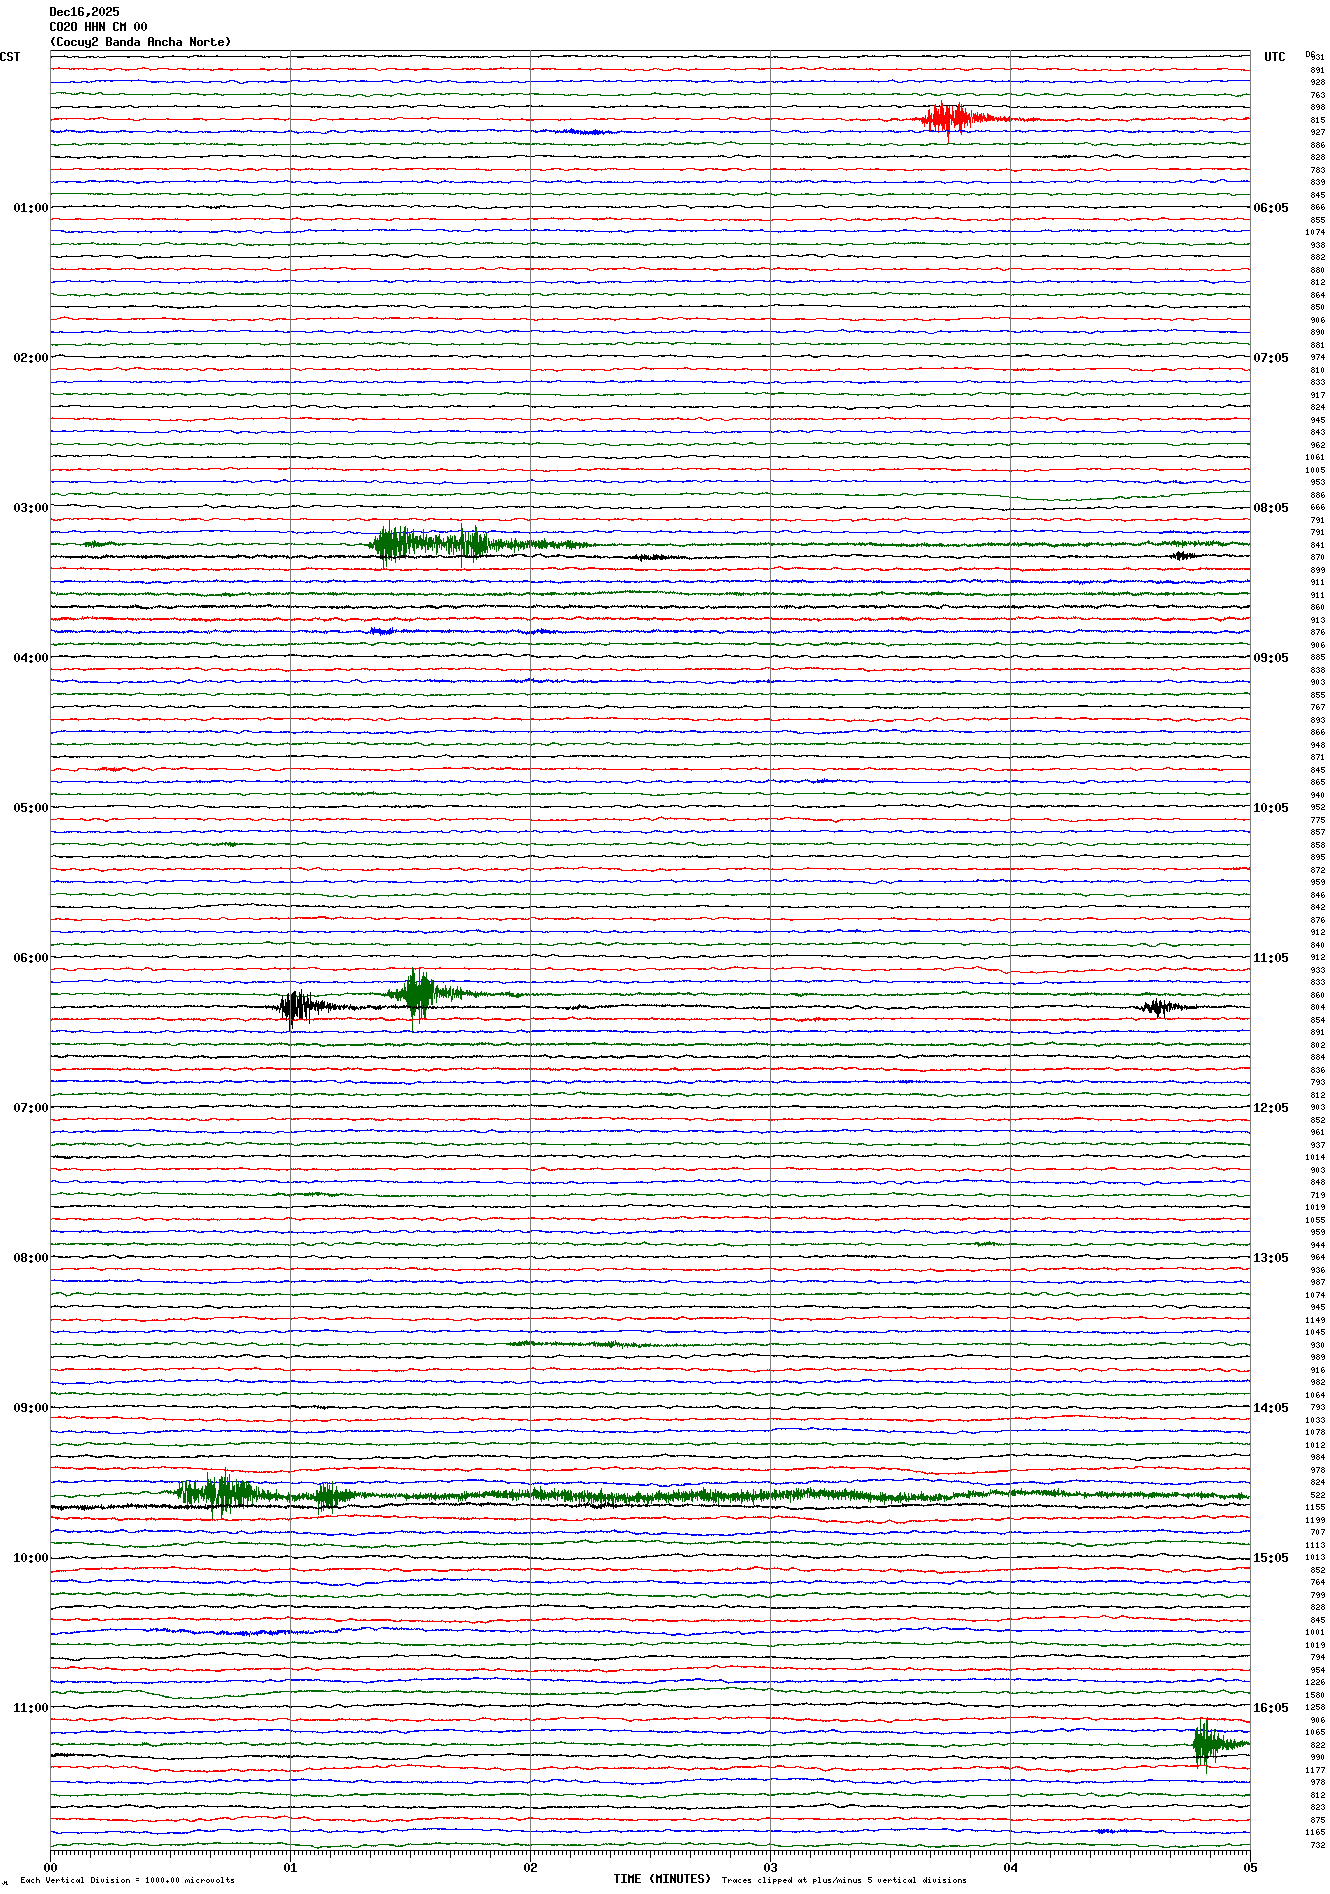
Task: Click the 12:05 UTC time label
Action: click(x=1270, y=1108)
